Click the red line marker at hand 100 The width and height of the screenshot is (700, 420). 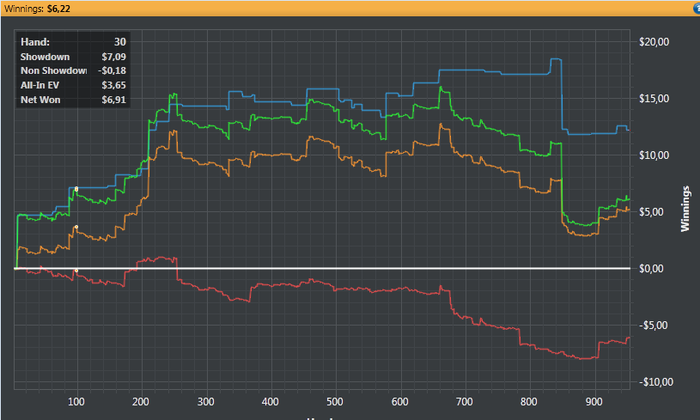point(76,270)
